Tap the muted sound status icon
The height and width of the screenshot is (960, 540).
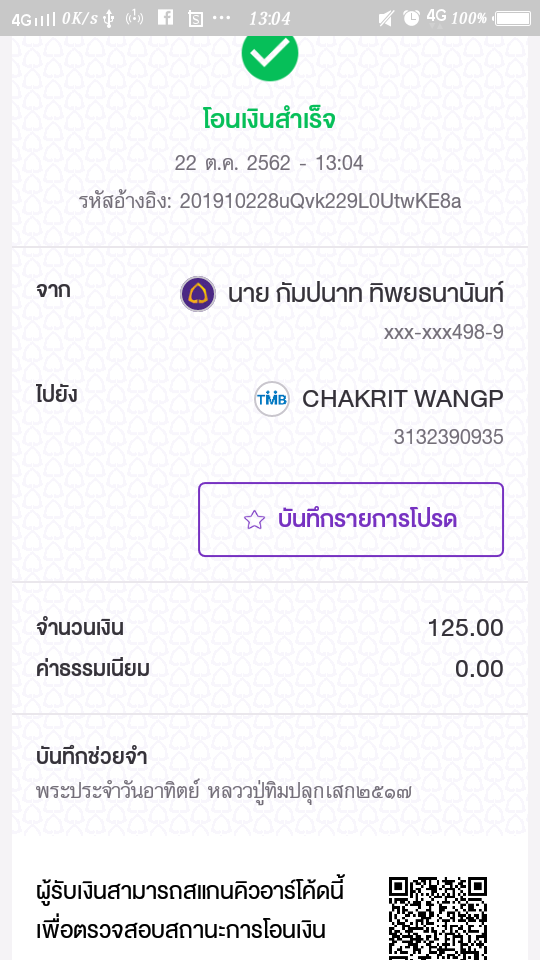click(386, 18)
